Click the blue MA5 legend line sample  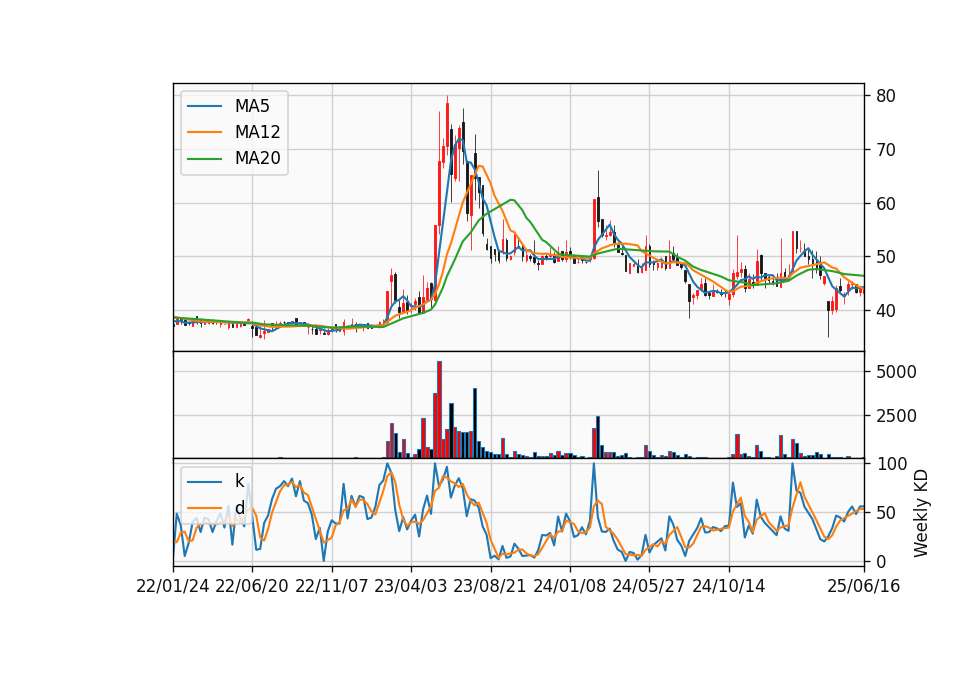tap(204, 107)
